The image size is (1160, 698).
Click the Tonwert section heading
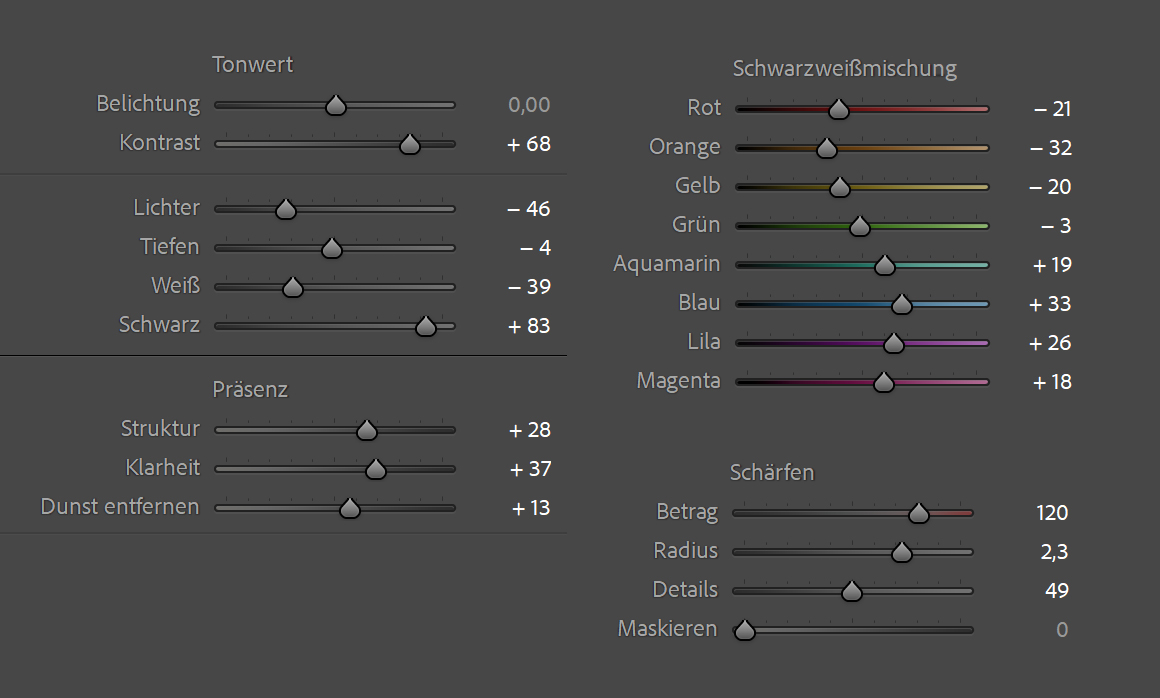point(252,64)
